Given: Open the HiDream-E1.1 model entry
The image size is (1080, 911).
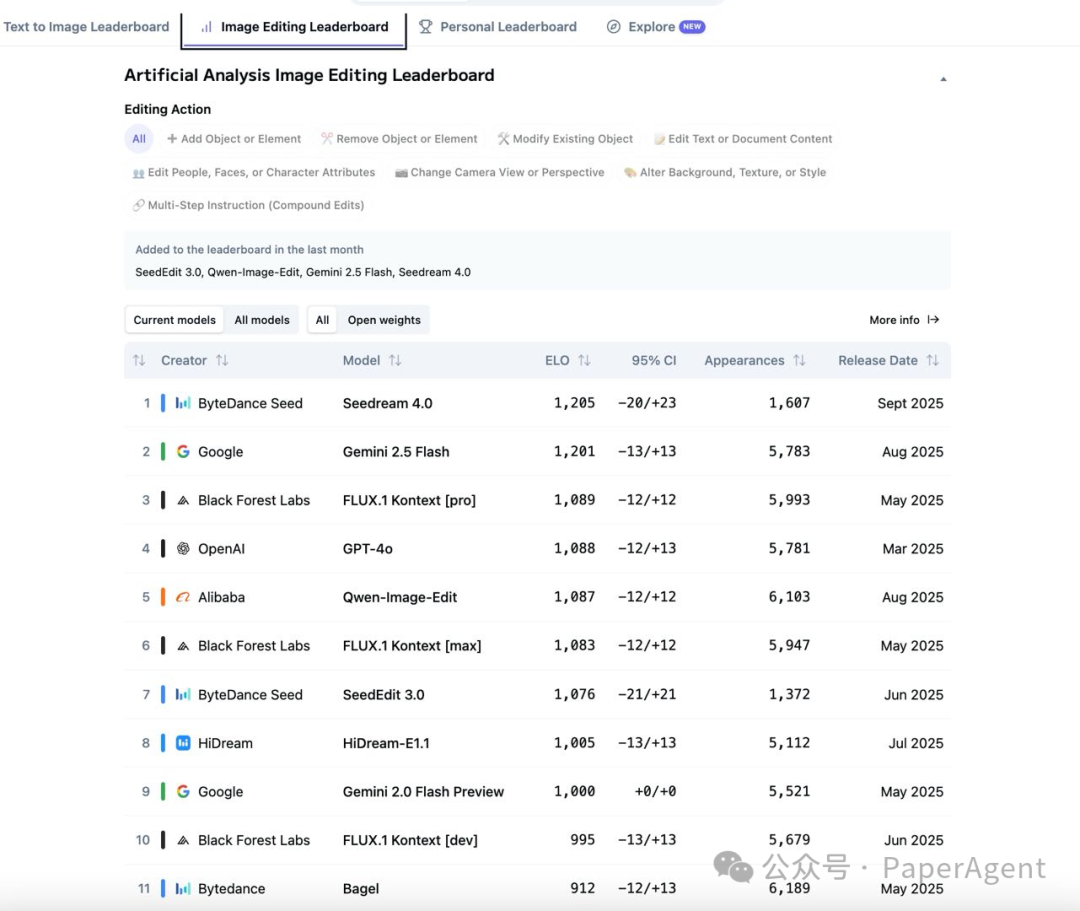Looking at the screenshot, I should 386,743.
